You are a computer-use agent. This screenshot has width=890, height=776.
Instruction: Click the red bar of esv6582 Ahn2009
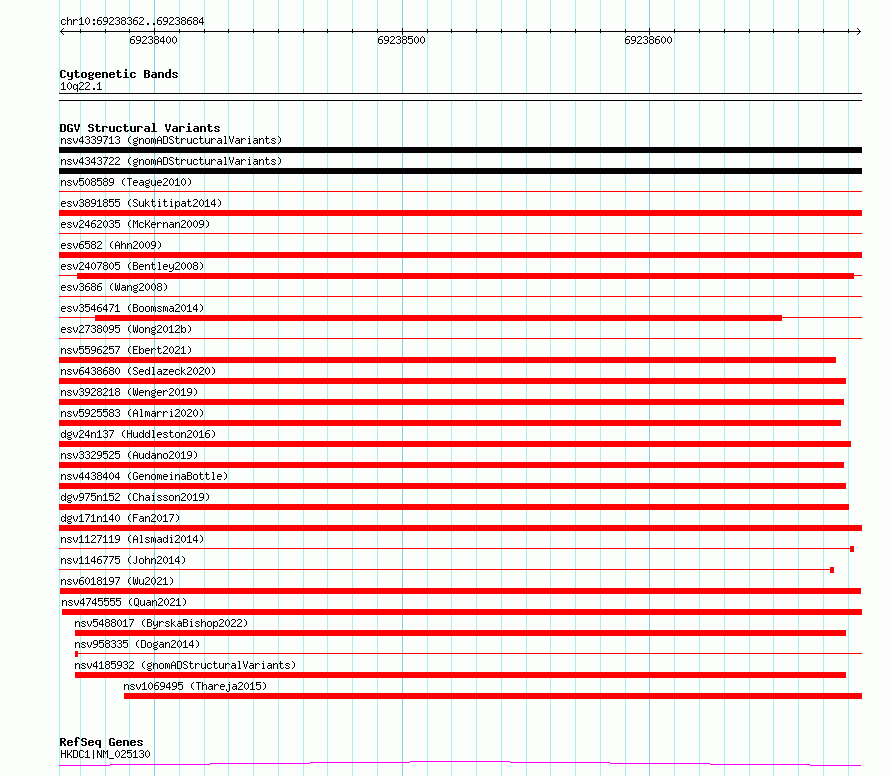[460, 255]
